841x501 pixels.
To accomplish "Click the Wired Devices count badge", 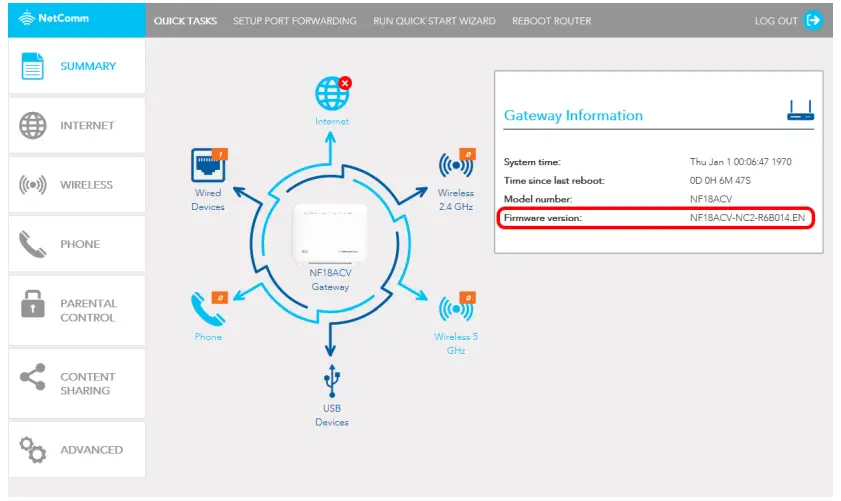I will click(220, 154).
